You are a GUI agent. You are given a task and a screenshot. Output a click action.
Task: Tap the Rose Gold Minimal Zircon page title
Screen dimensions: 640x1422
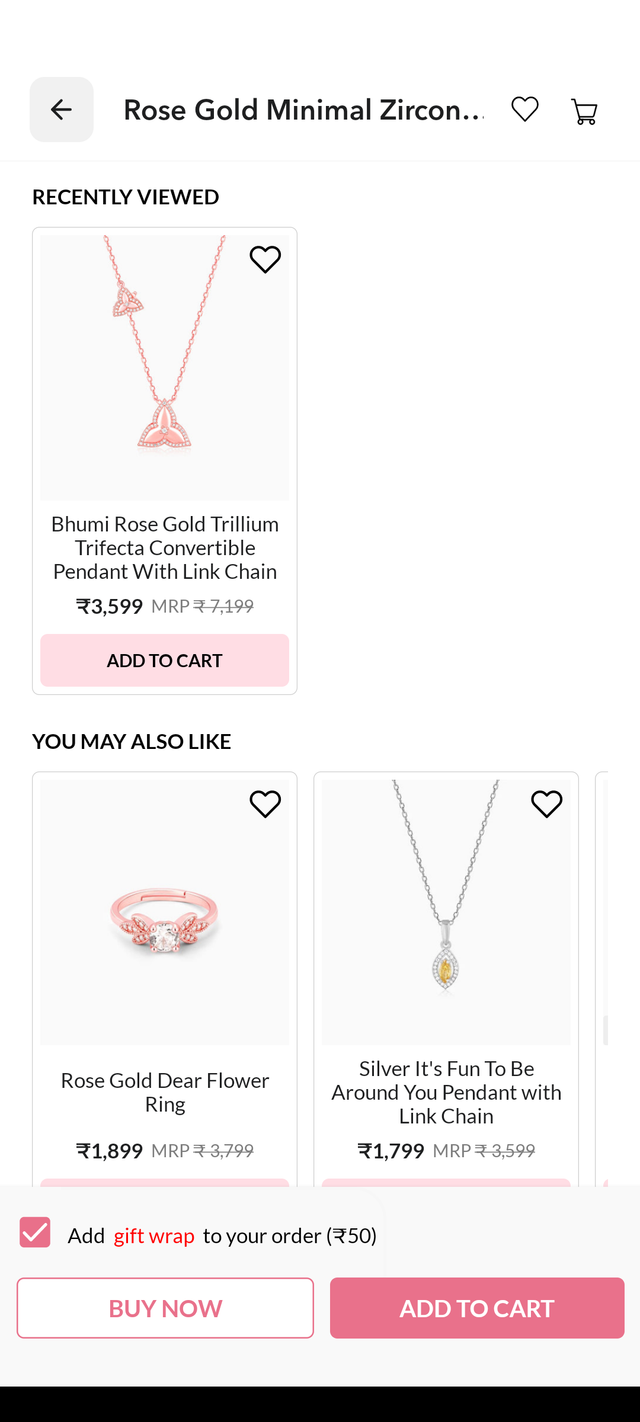click(303, 109)
